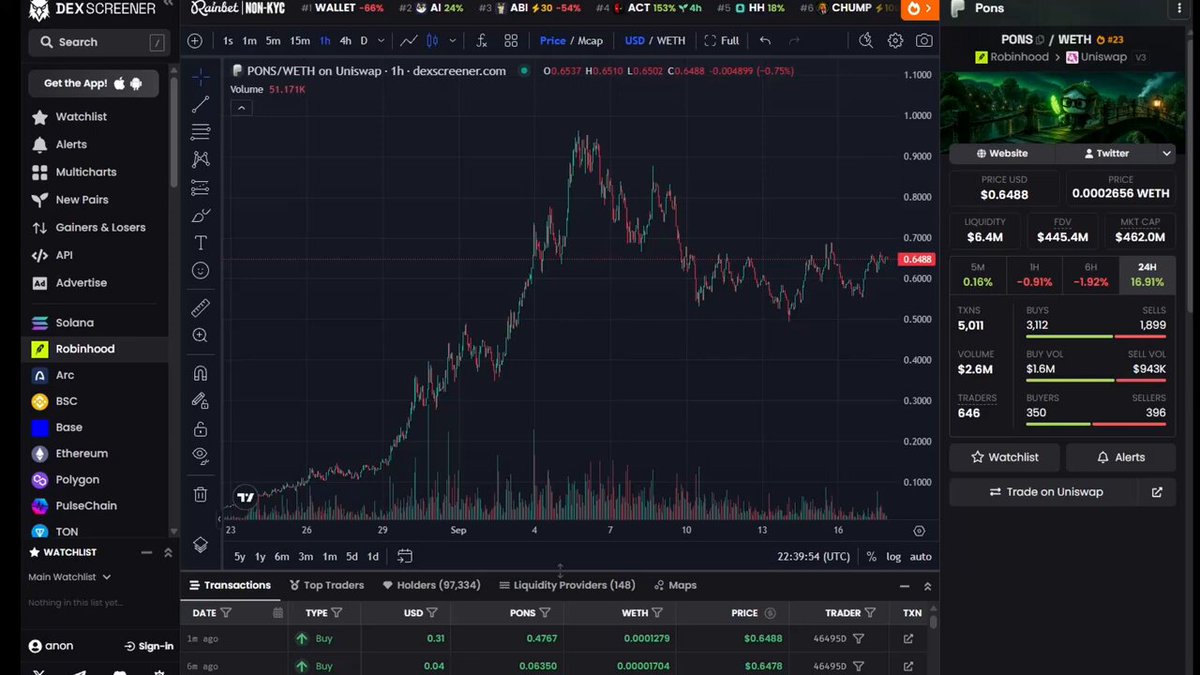Switch to the Top Traders tab

(327, 585)
